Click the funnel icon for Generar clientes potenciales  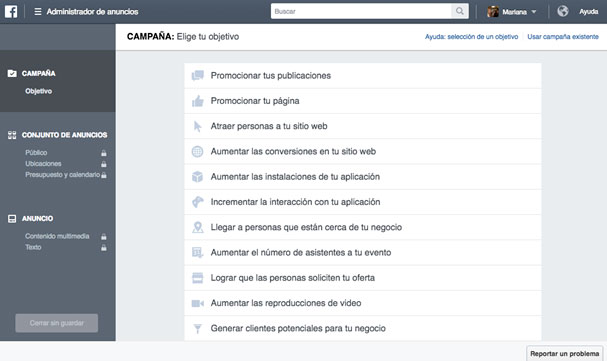click(197, 328)
